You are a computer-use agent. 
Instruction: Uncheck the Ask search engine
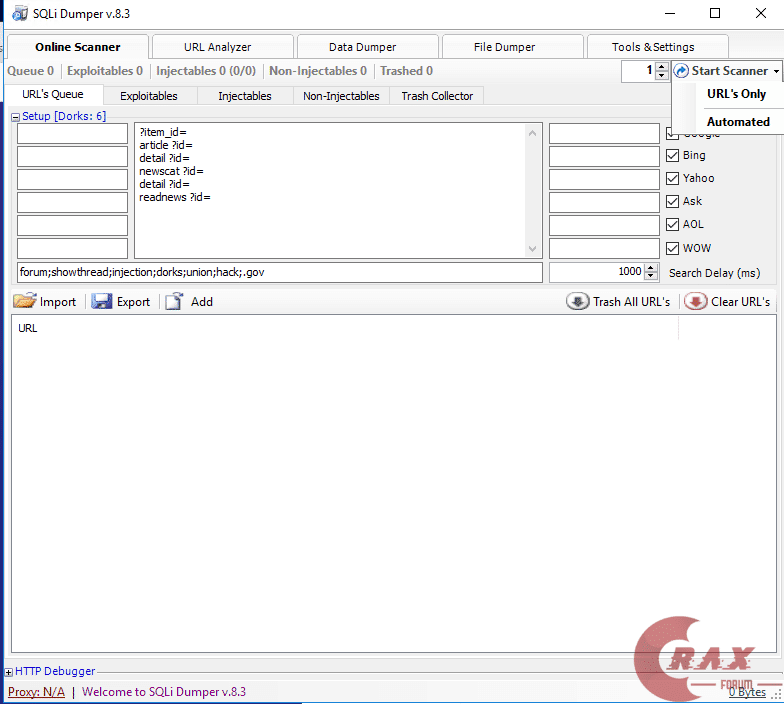pyautogui.click(x=672, y=202)
